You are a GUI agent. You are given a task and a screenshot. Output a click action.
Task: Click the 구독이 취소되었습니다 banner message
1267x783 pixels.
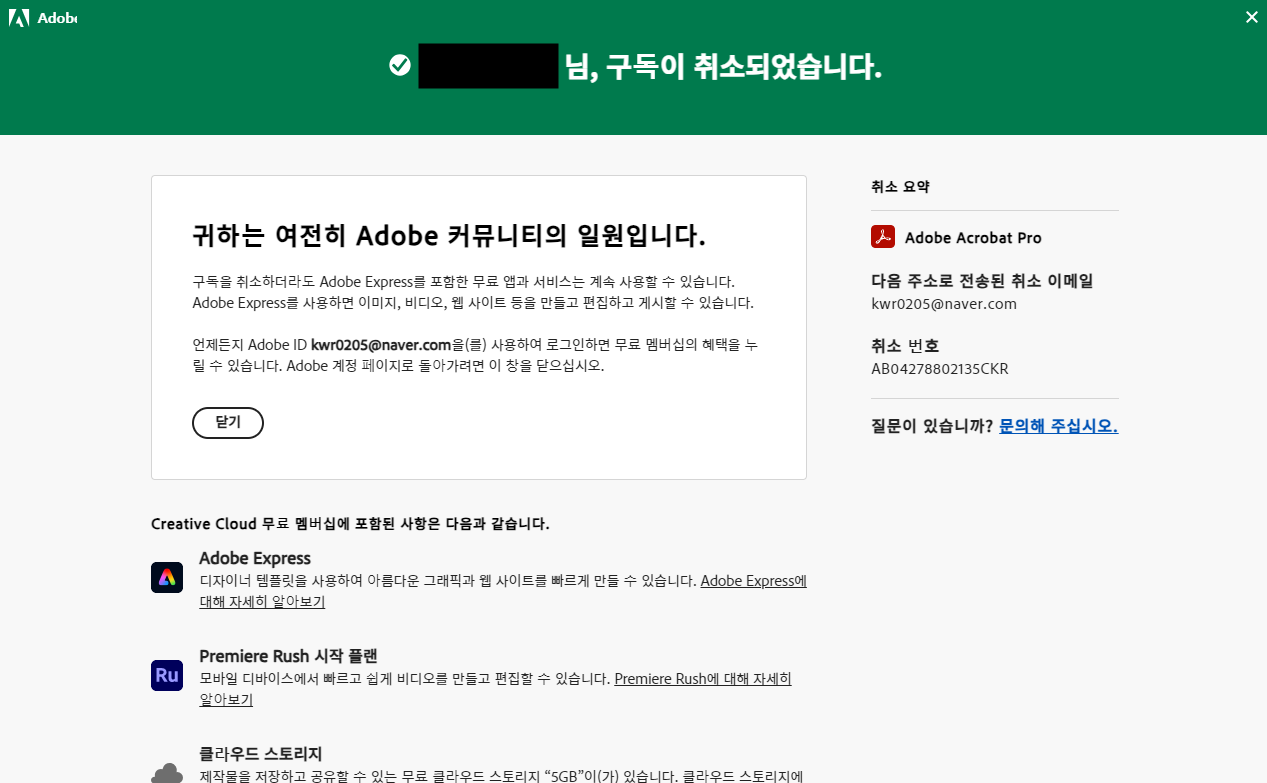tap(723, 66)
